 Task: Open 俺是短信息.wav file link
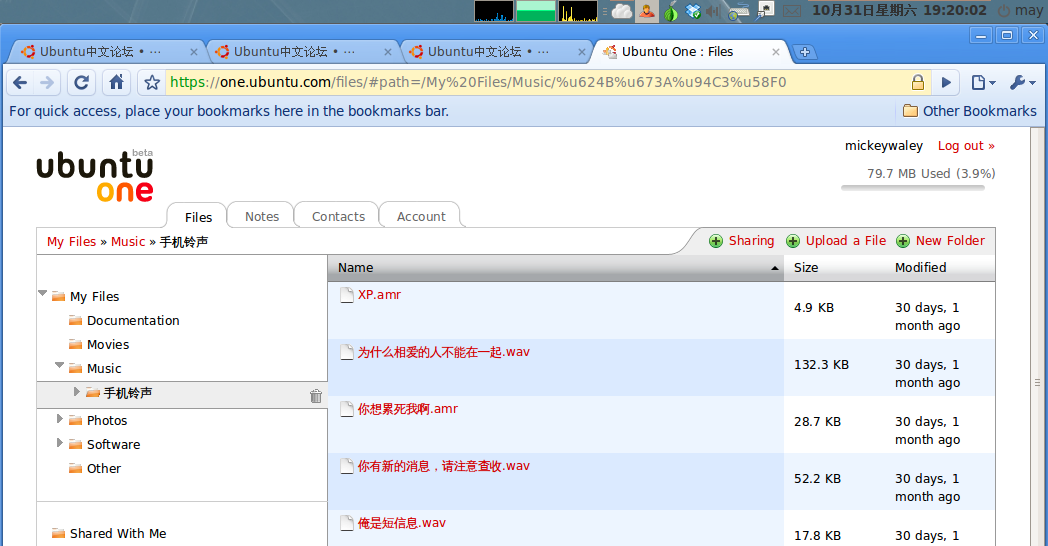point(401,523)
